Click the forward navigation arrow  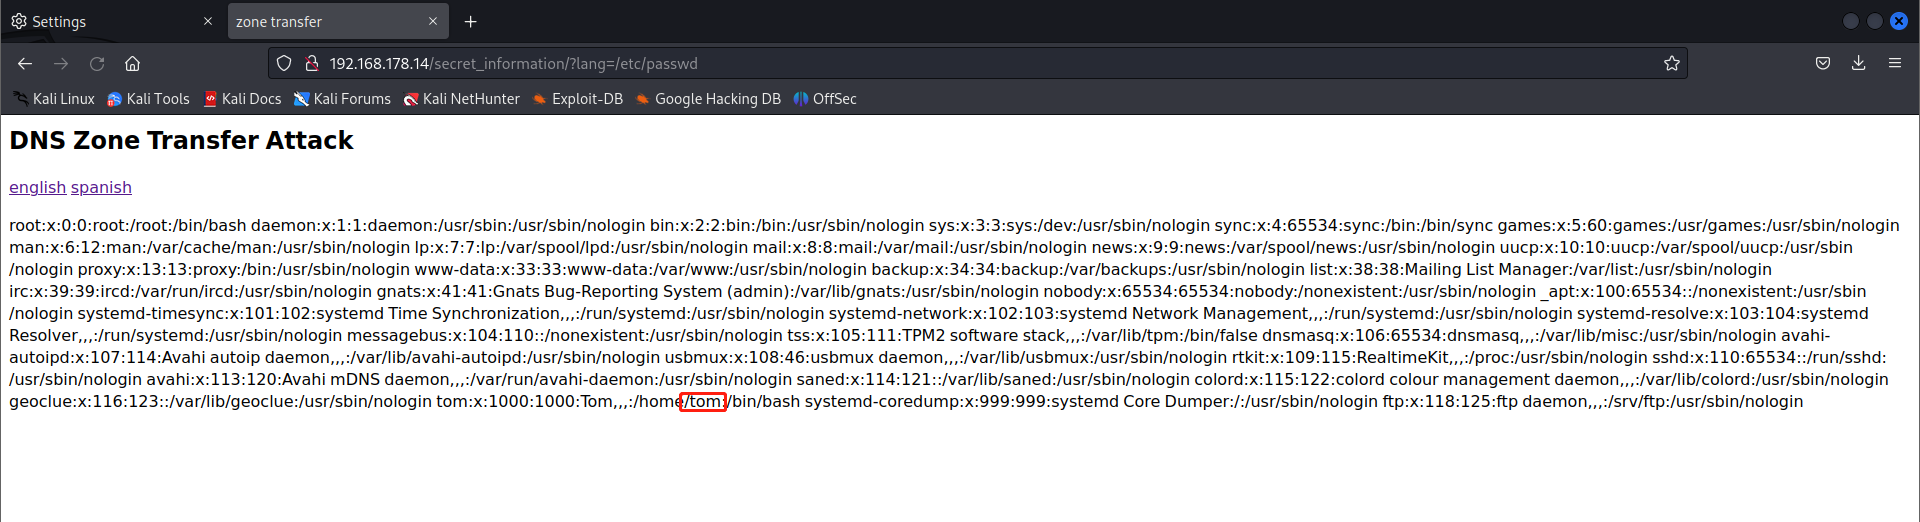(61, 63)
